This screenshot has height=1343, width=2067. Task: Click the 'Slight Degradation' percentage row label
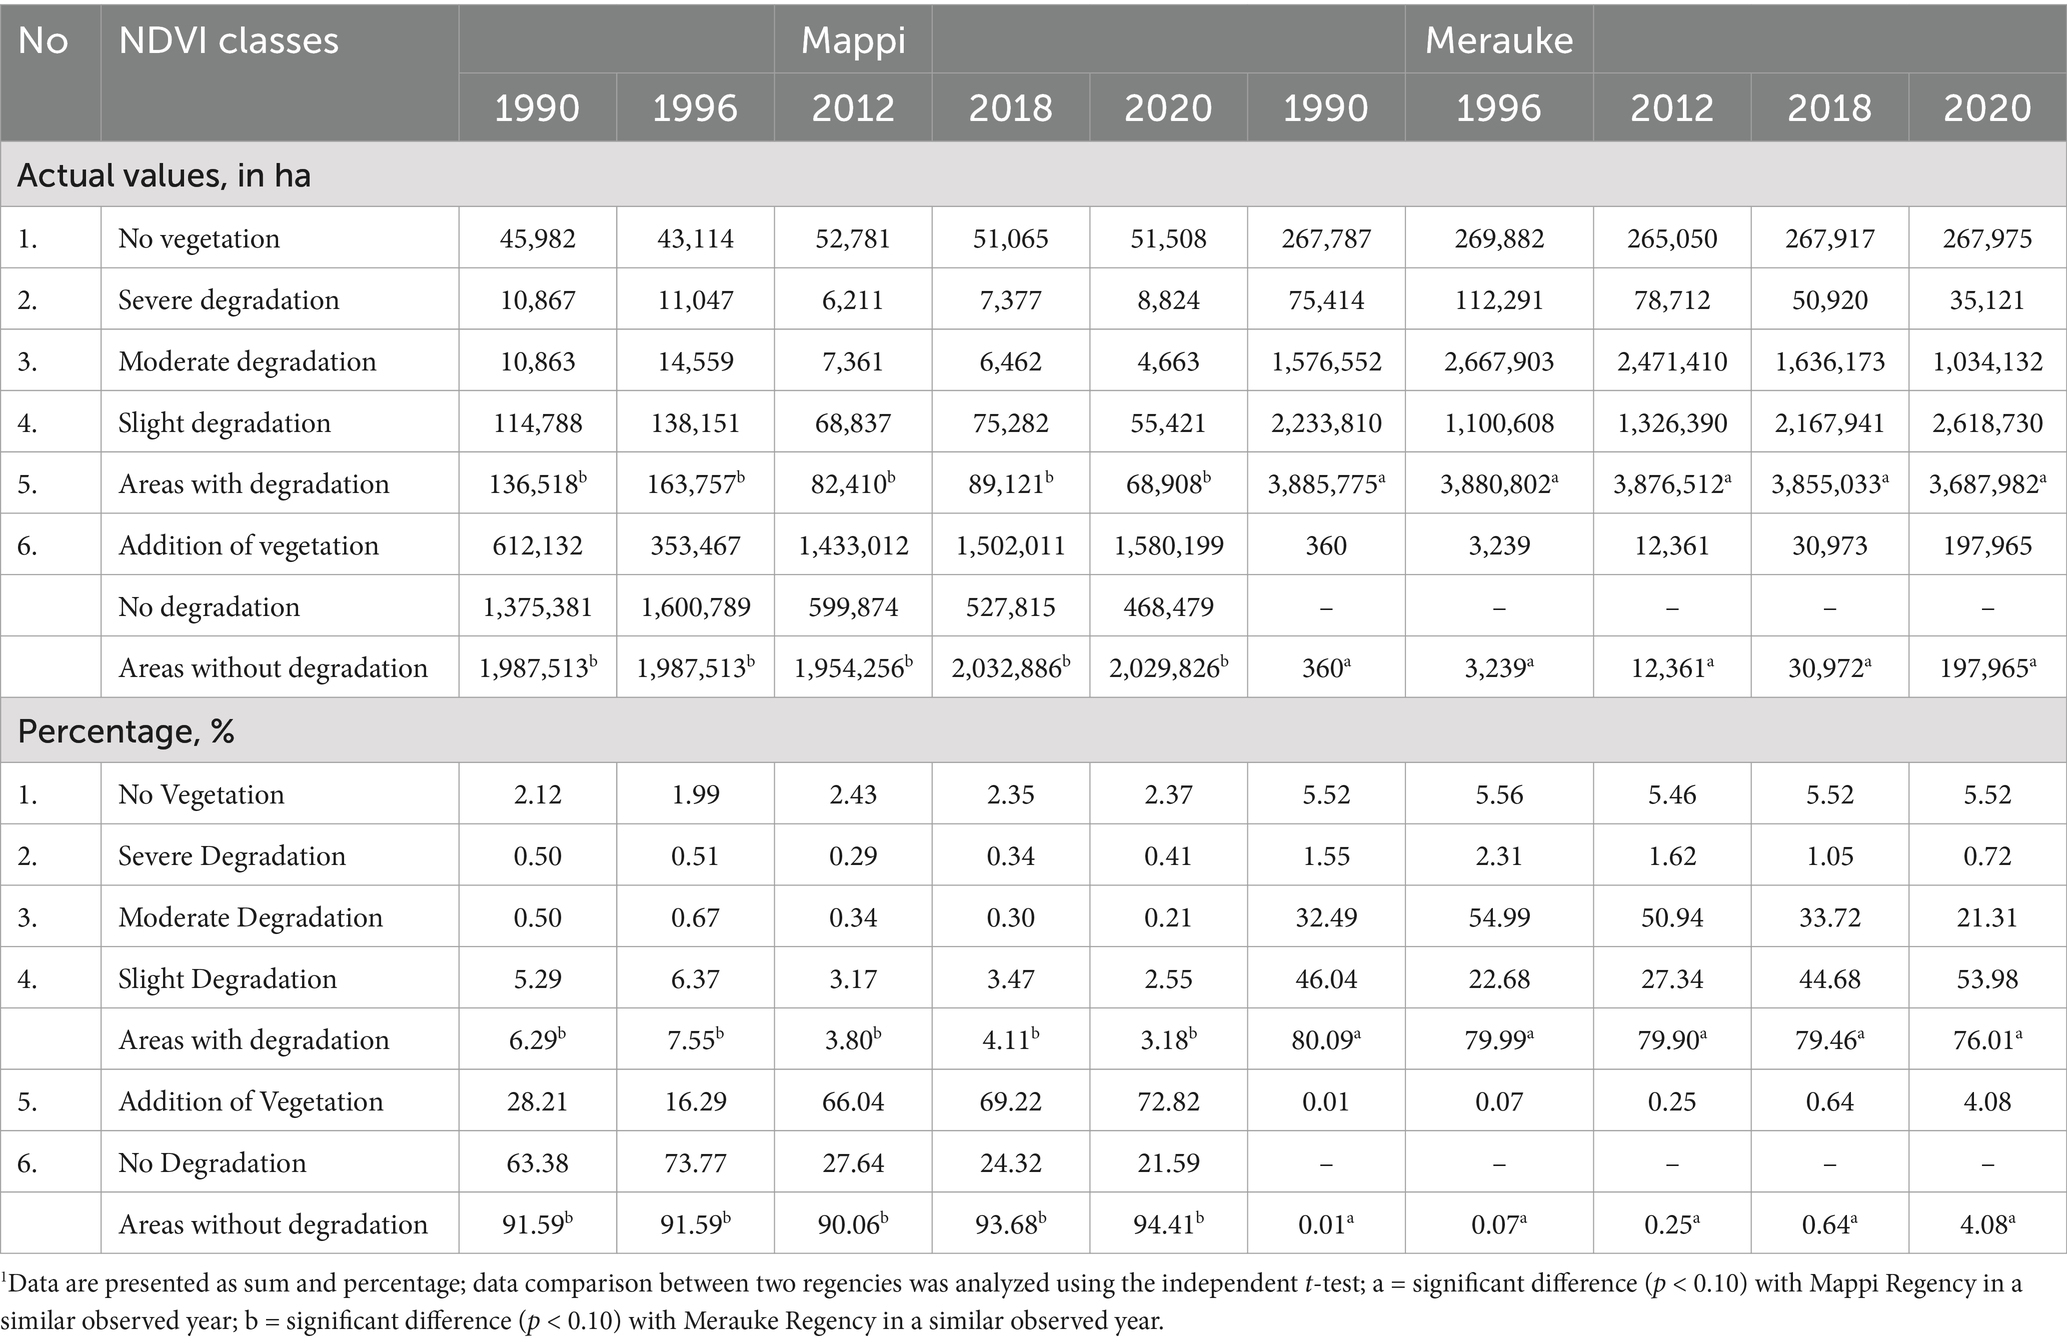point(227,979)
